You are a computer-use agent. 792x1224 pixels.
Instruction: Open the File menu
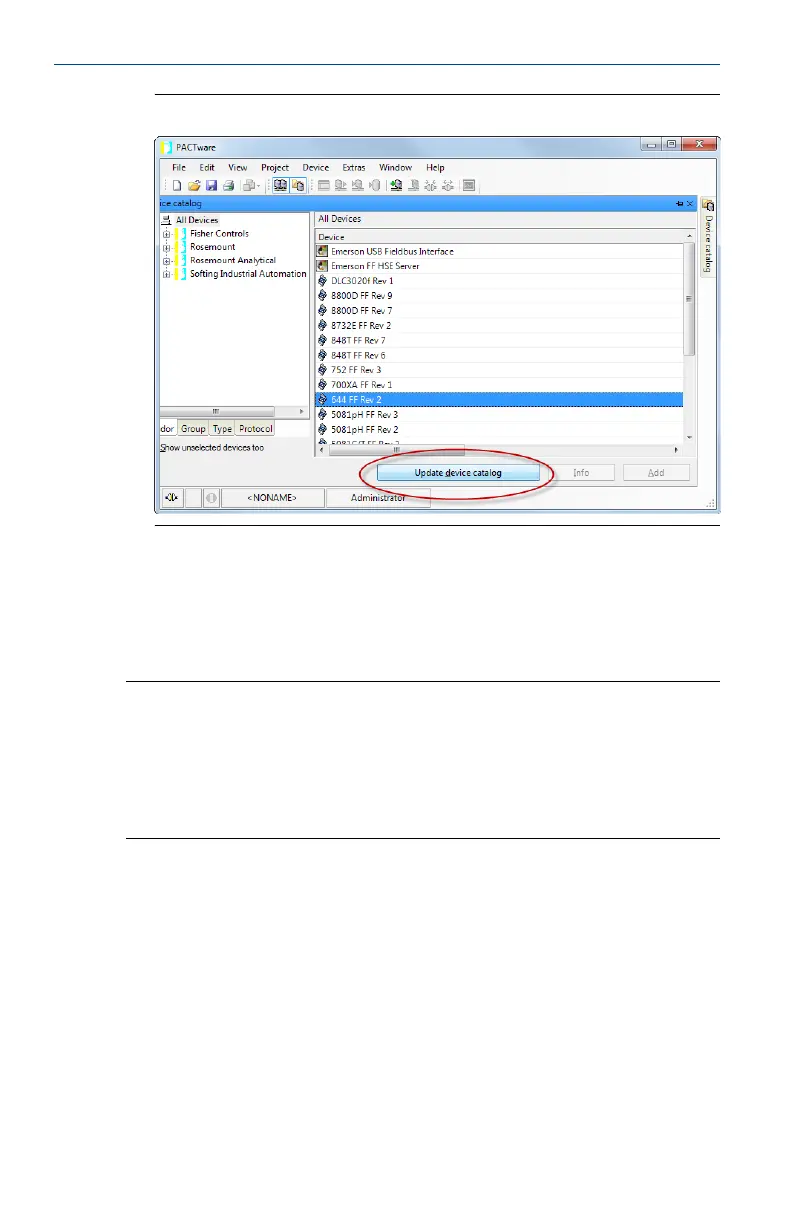pyautogui.click(x=179, y=168)
